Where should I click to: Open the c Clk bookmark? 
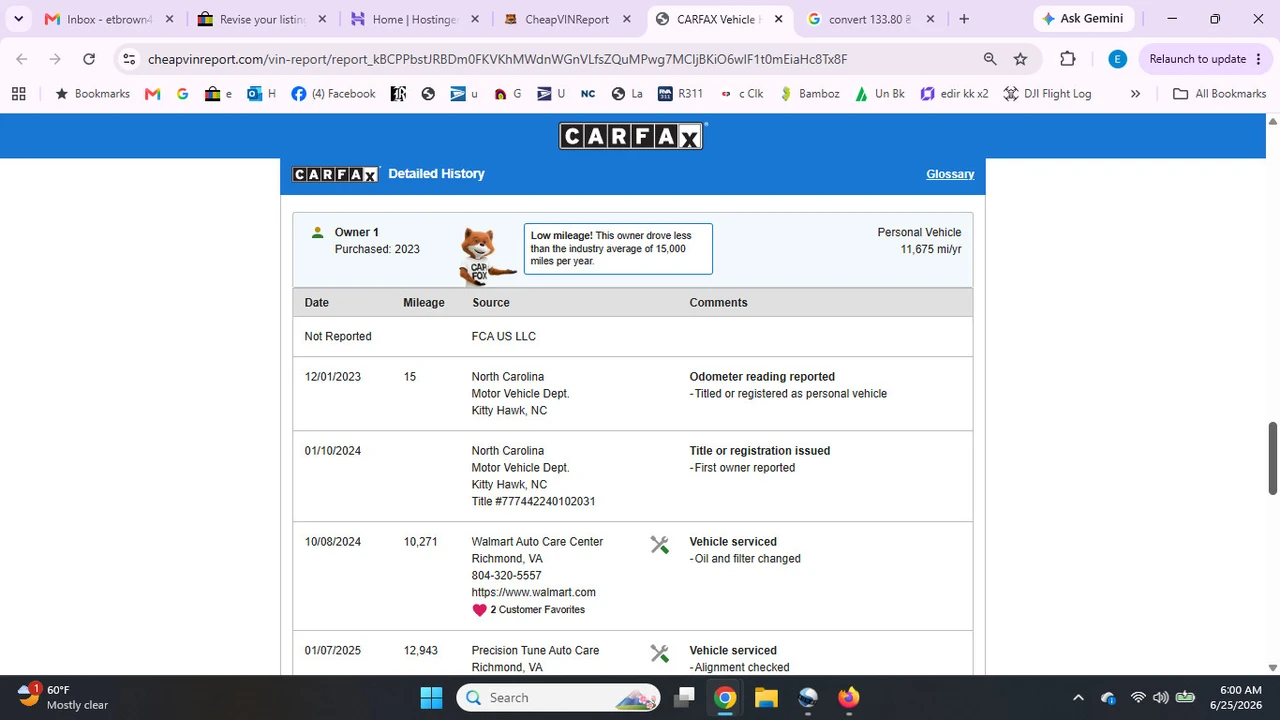(740, 94)
